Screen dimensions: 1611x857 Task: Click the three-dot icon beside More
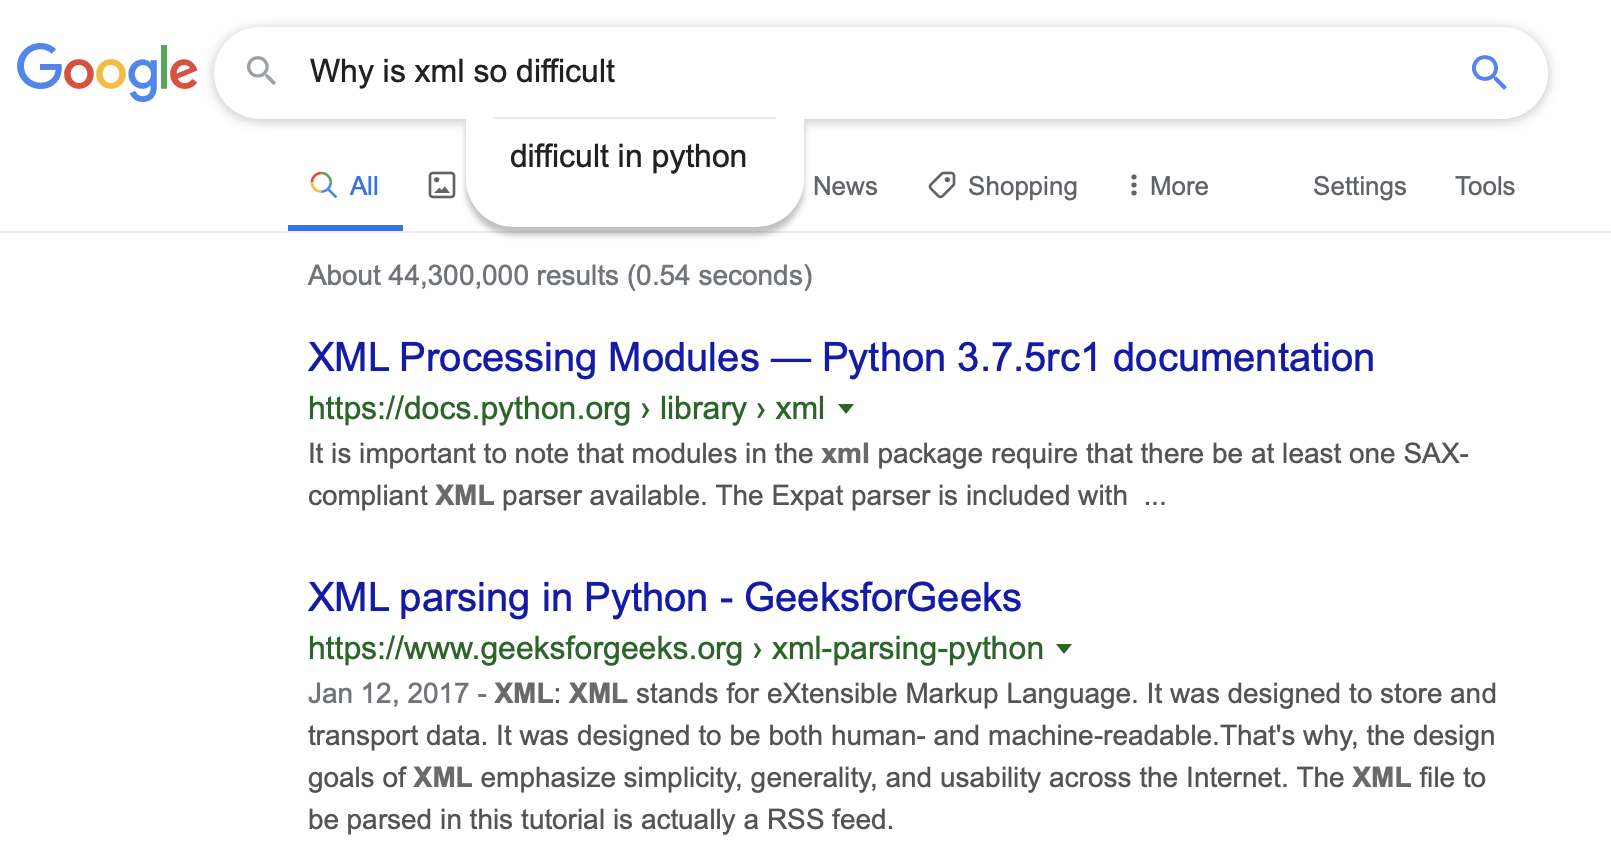click(1133, 185)
